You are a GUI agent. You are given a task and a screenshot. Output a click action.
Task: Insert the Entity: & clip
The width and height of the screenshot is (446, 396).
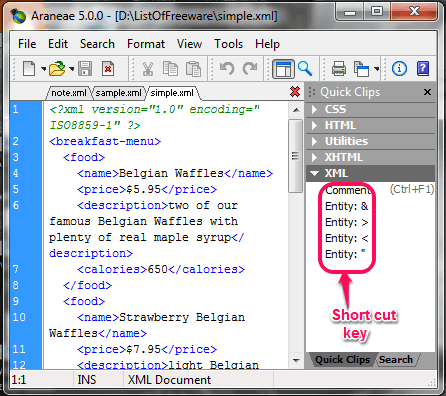347,206
